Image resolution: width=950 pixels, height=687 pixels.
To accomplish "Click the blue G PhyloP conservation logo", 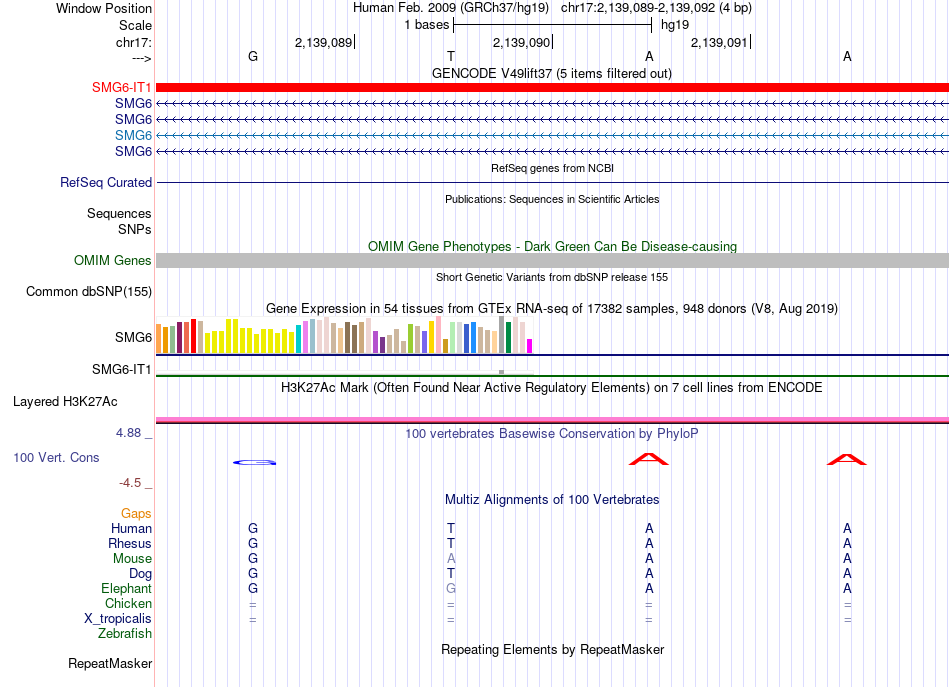I will tap(254, 462).
